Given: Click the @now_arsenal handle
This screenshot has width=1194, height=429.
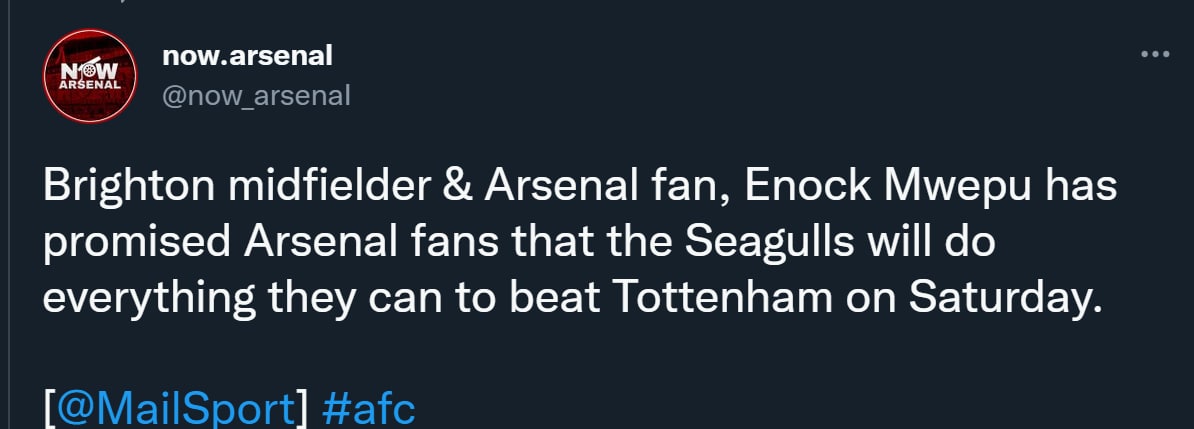Looking at the screenshot, I should [256, 95].
